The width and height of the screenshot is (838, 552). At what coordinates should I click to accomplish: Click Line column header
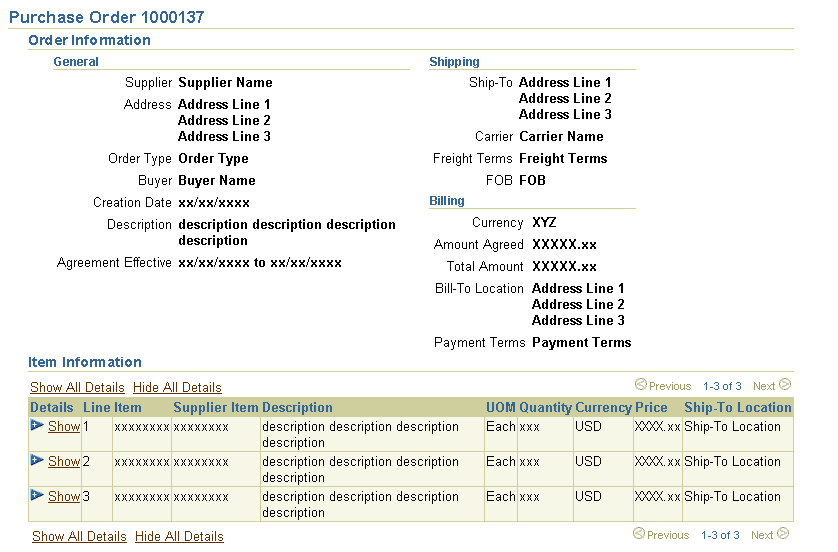tap(97, 407)
